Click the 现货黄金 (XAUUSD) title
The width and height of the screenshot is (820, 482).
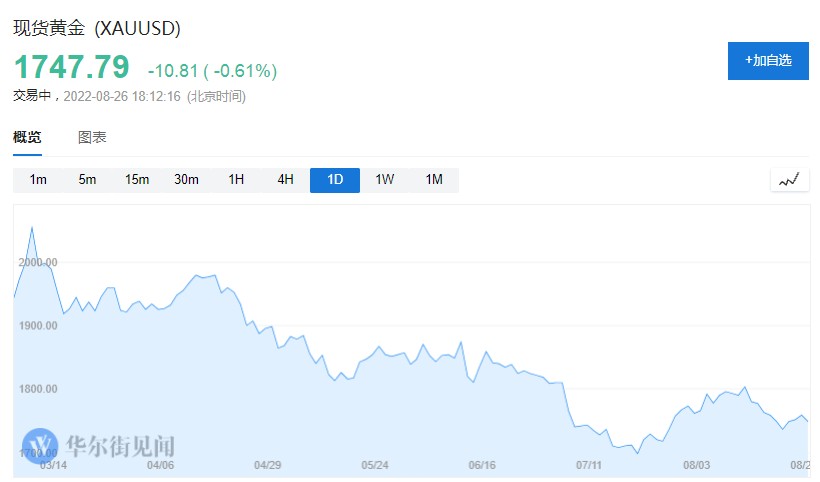[x=97, y=29]
